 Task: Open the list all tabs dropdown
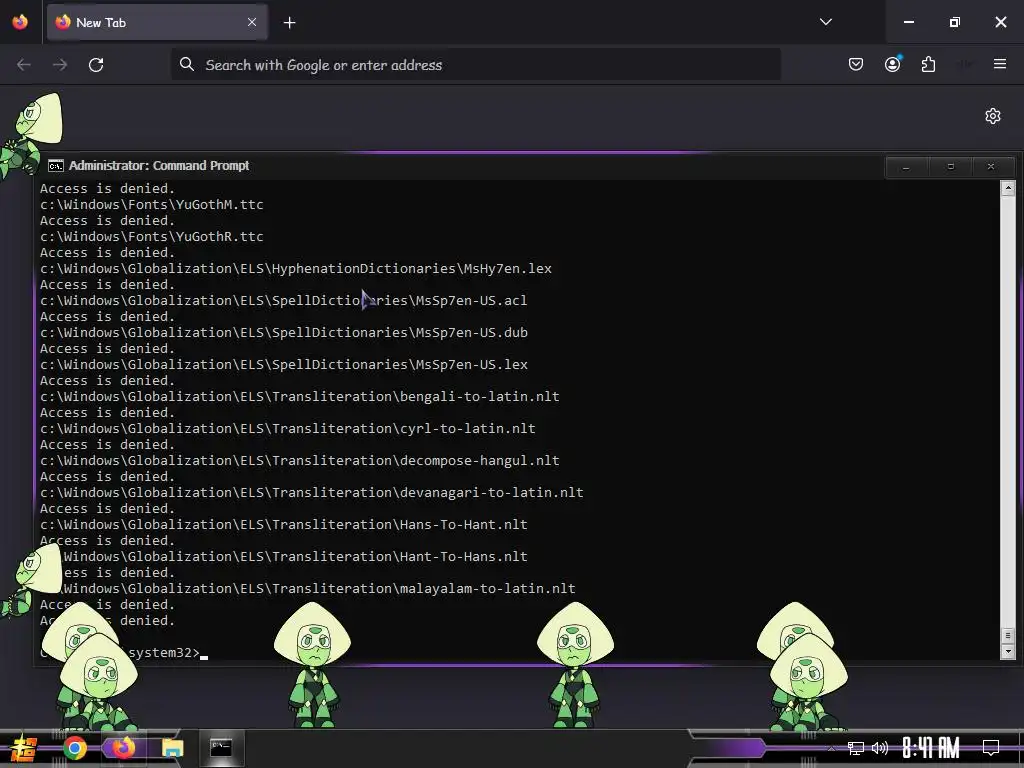click(x=825, y=22)
